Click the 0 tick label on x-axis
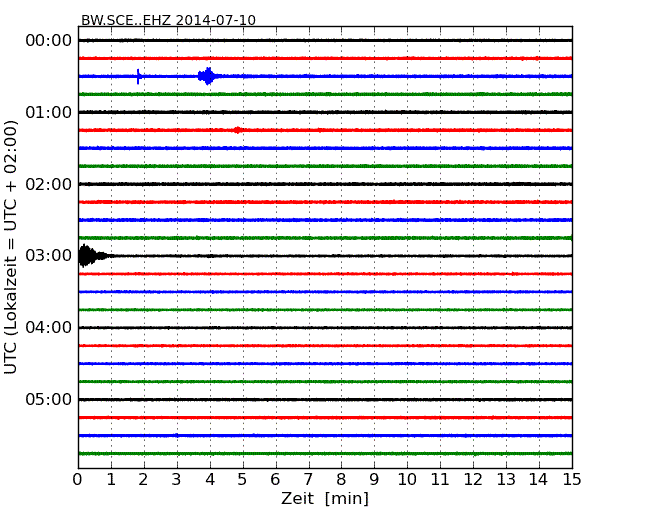The image size is (650, 520). 78,480
